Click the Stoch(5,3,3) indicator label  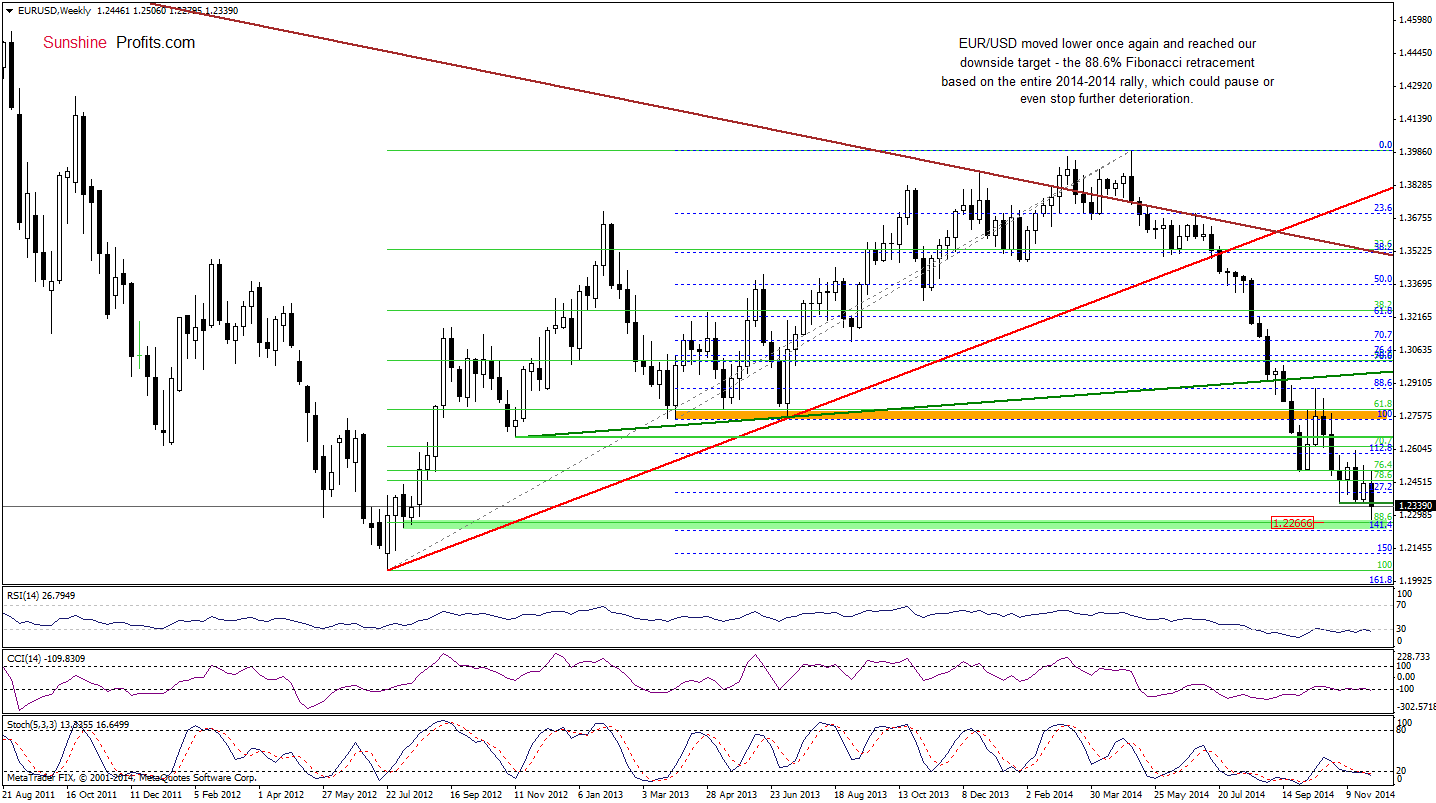click(x=68, y=724)
